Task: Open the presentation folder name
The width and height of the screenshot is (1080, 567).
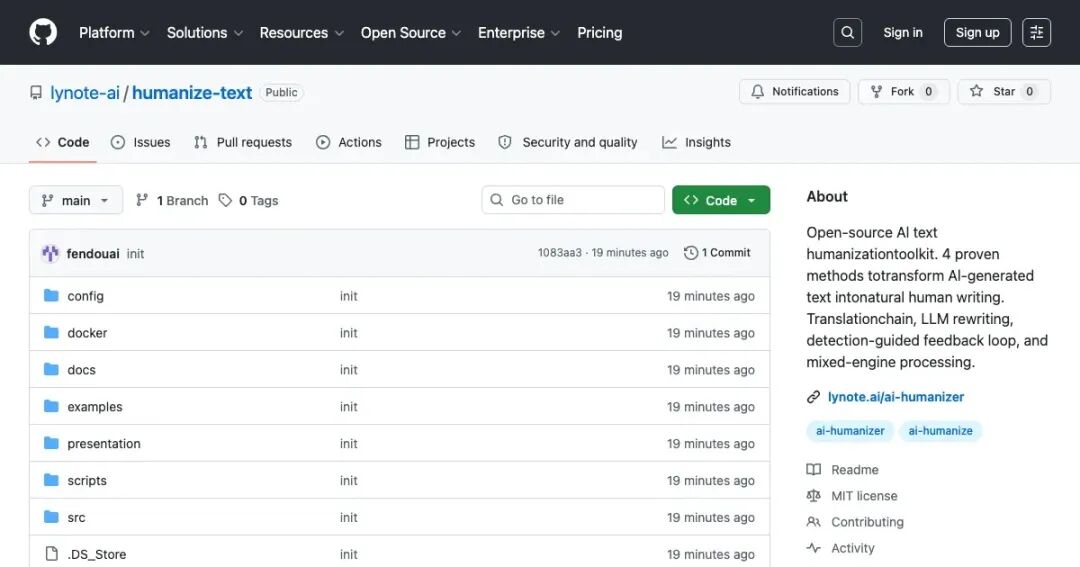Action: [104, 444]
